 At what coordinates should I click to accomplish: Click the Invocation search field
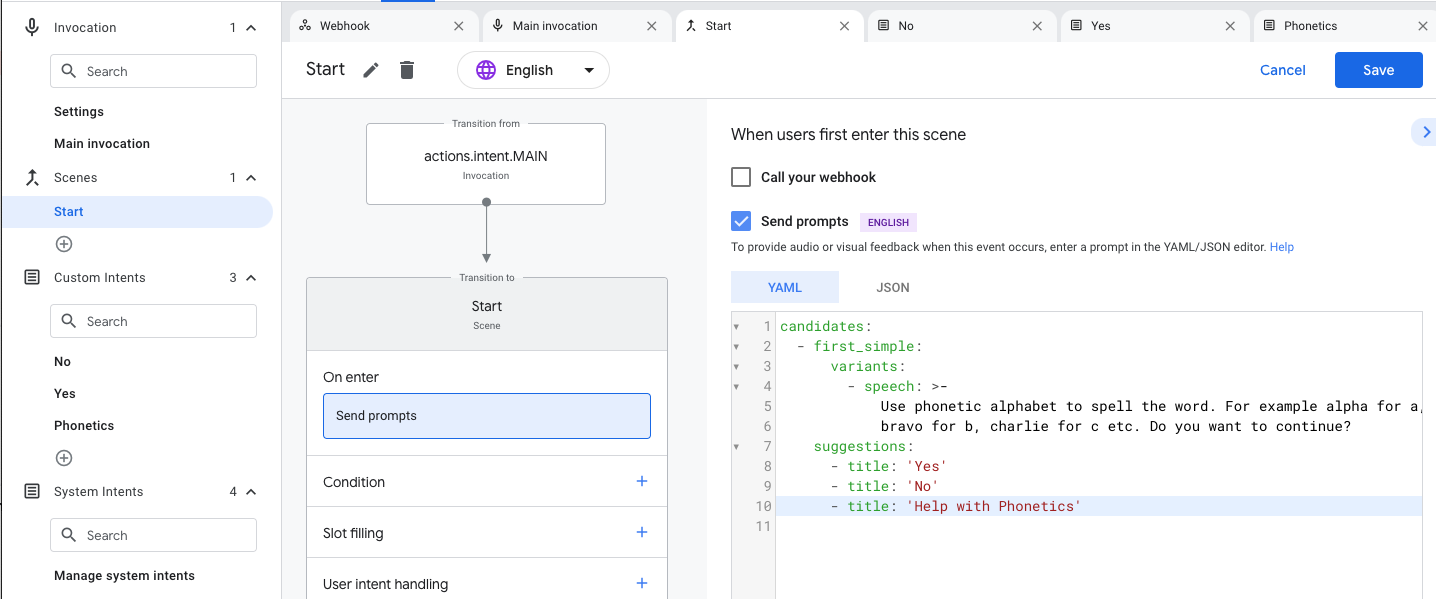point(153,72)
